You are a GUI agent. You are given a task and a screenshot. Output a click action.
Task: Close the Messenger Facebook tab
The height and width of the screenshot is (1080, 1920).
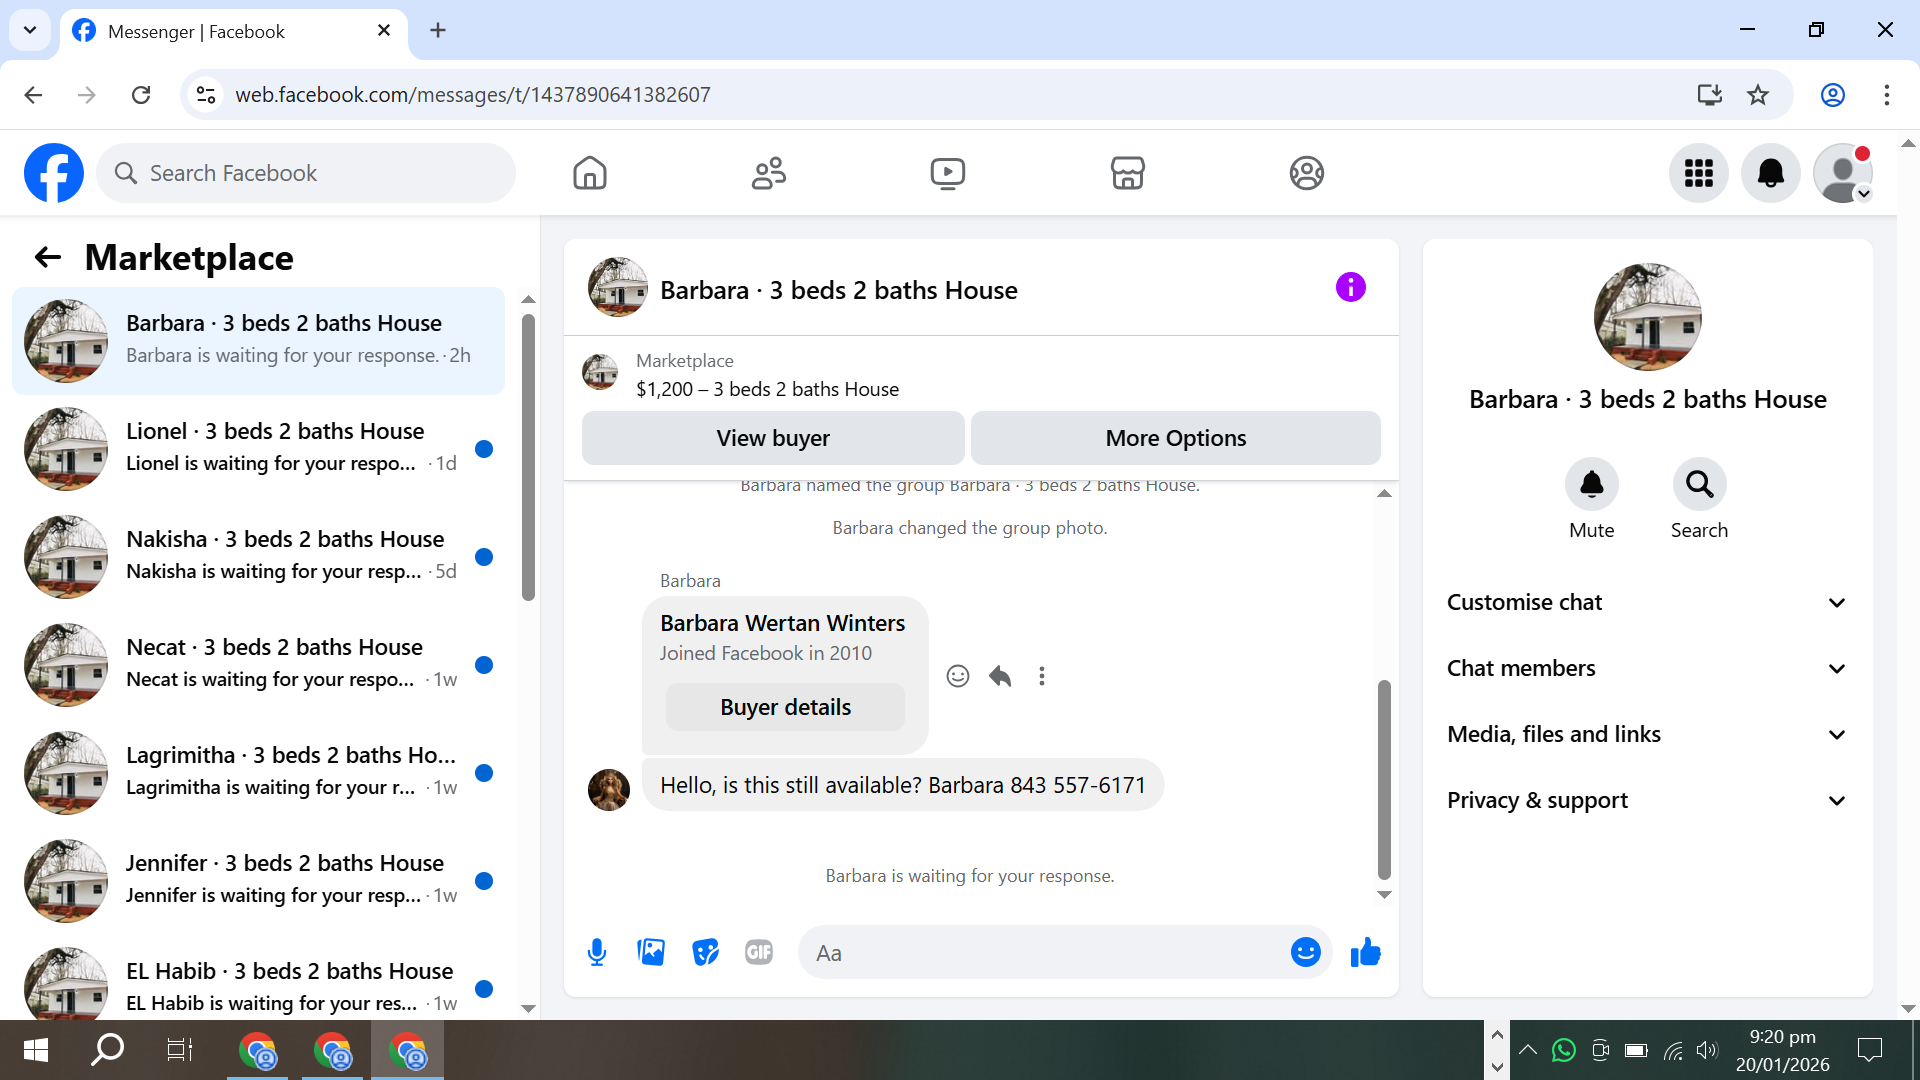pyautogui.click(x=384, y=30)
